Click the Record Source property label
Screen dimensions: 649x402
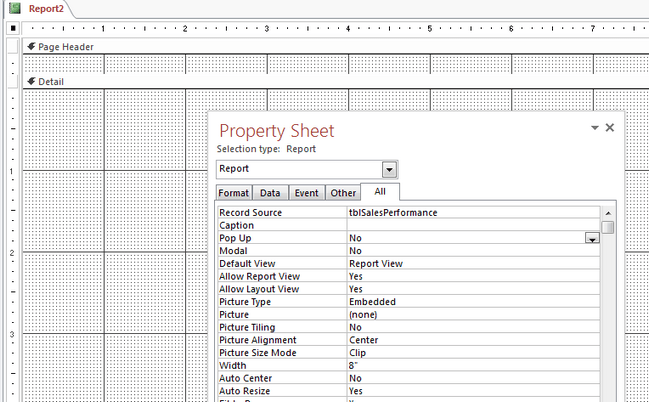[x=250, y=212]
